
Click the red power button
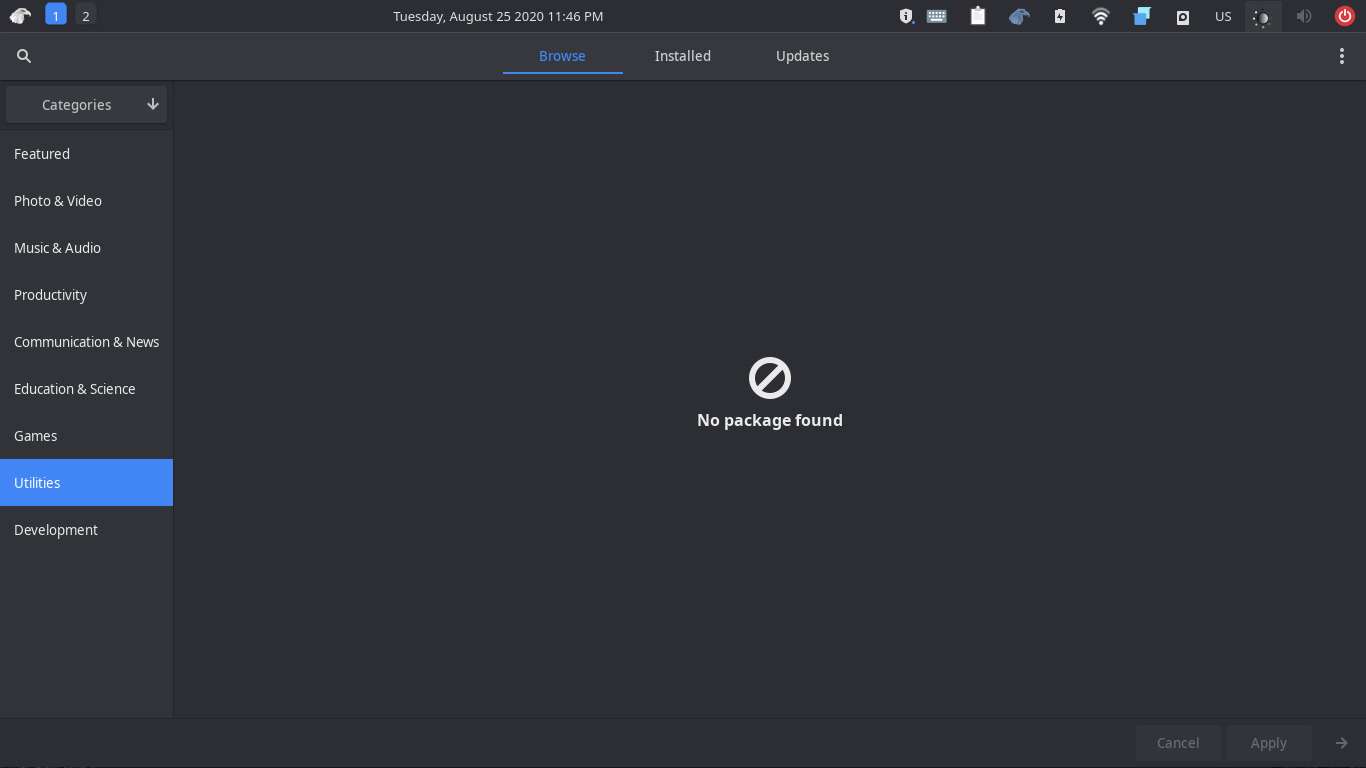[x=1345, y=16]
